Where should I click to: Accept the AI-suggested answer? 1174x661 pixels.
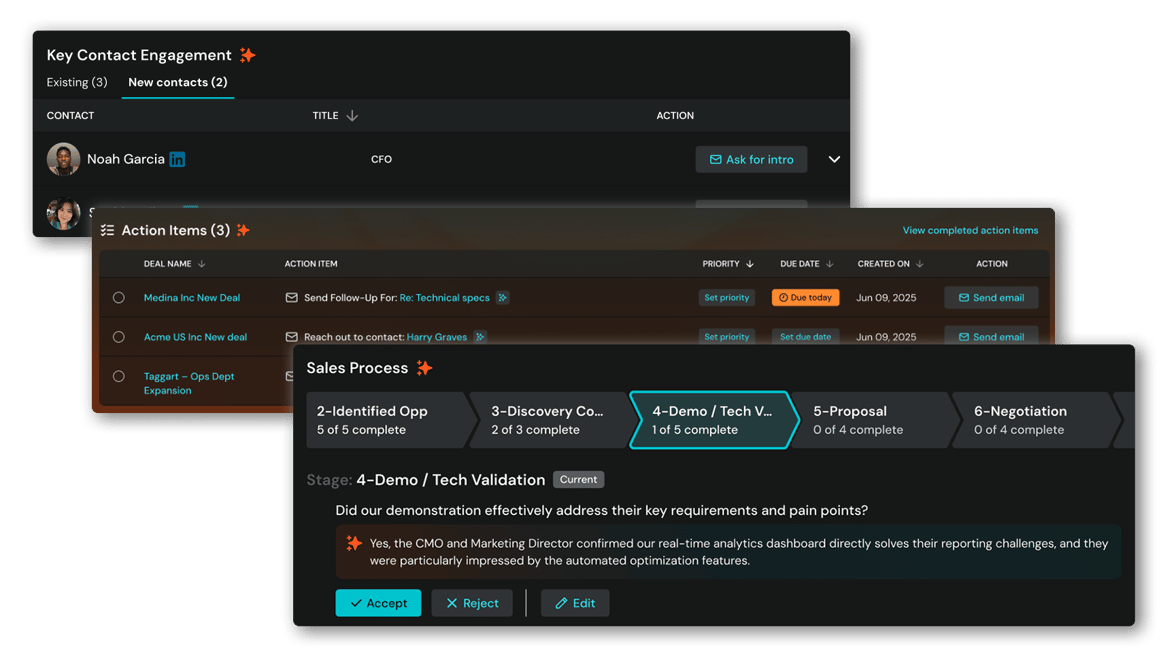coord(378,603)
